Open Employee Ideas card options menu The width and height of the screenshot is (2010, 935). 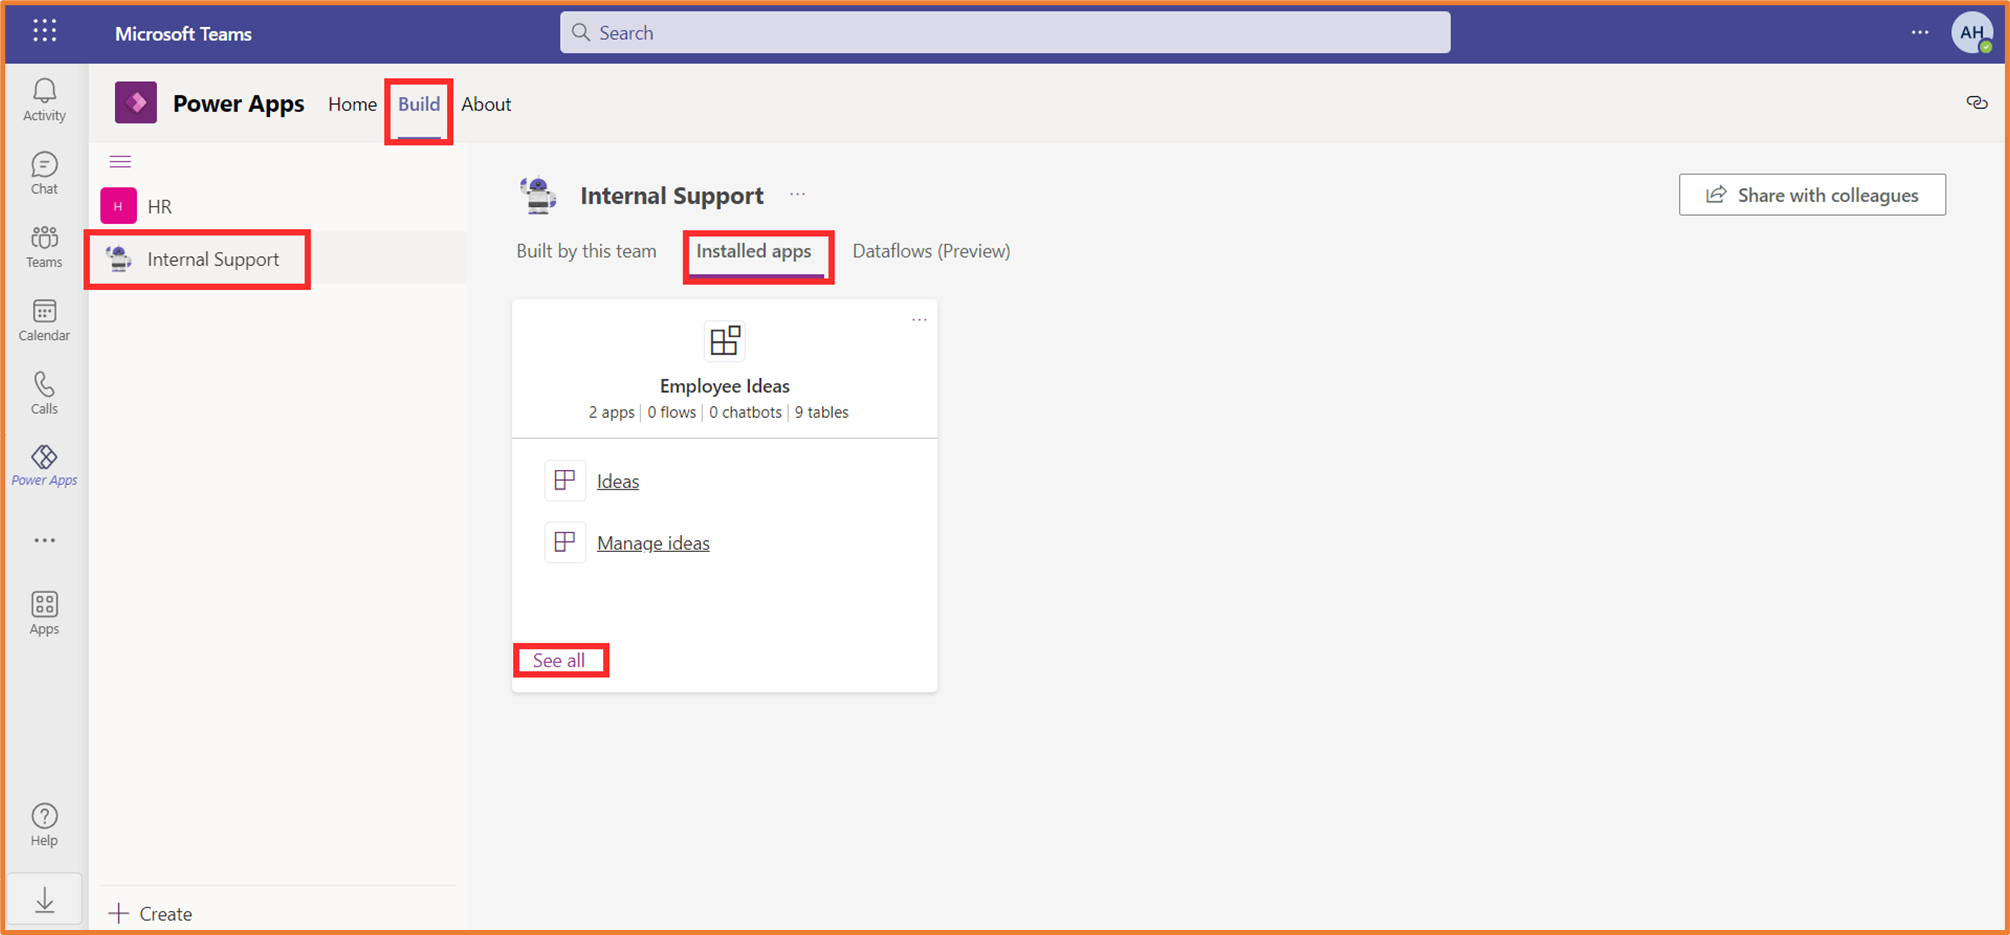click(x=919, y=319)
